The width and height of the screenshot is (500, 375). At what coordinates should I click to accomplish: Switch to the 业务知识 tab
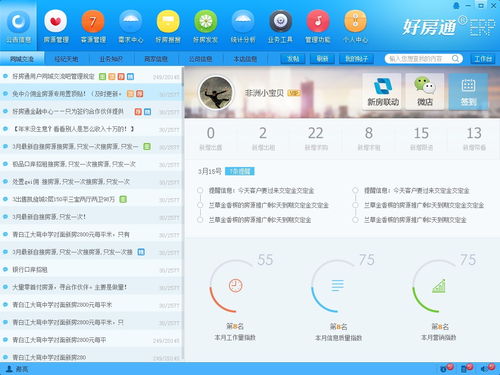pyautogui.click(x=111, y=59)
